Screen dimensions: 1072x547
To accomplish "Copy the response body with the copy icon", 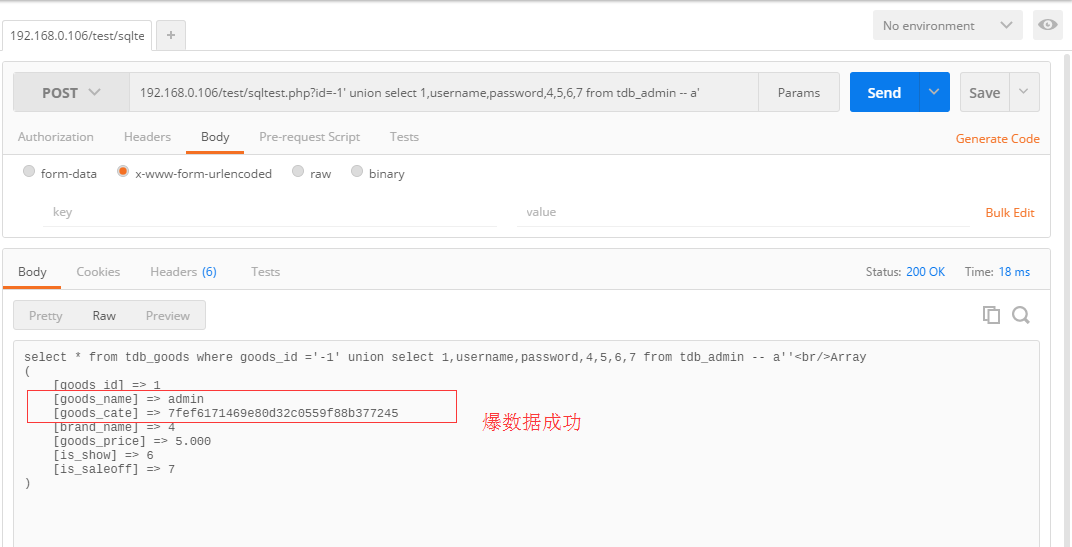I will click(991, 315).
